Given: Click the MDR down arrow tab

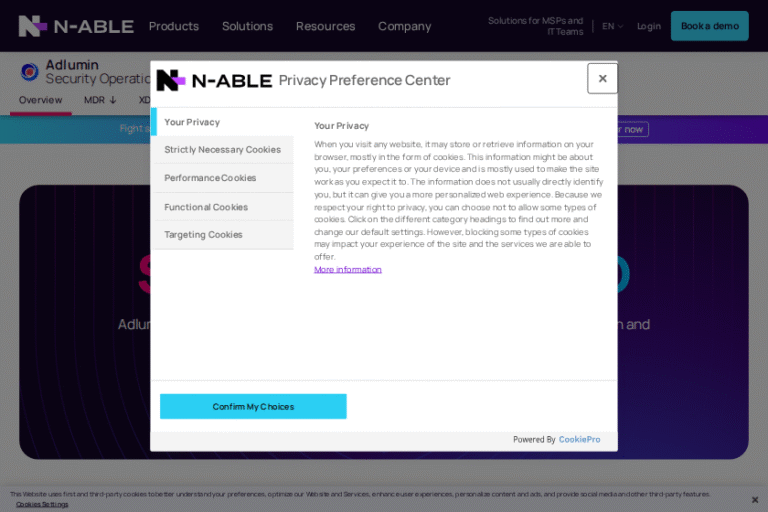Looking at the screenshot, I should [100, 100].
